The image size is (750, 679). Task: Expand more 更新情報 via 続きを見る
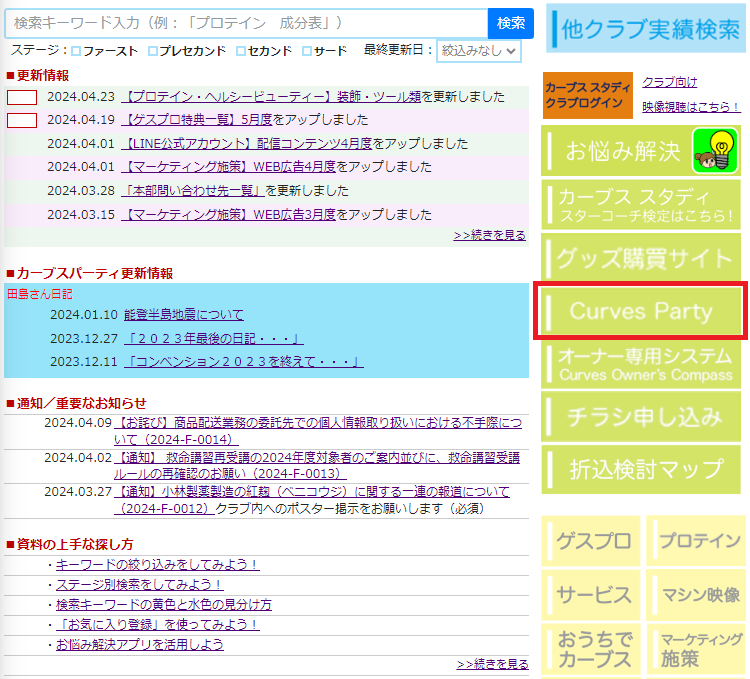point(489,235)
